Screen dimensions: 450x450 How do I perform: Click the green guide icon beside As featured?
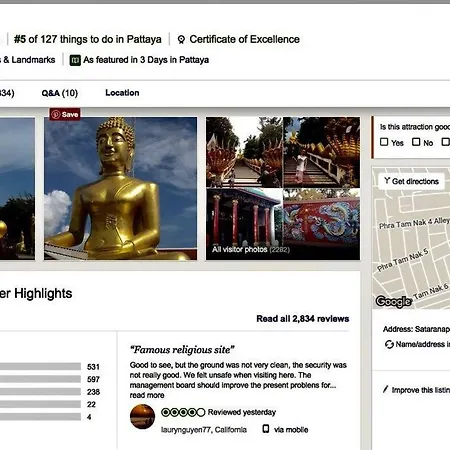[75, 60]
